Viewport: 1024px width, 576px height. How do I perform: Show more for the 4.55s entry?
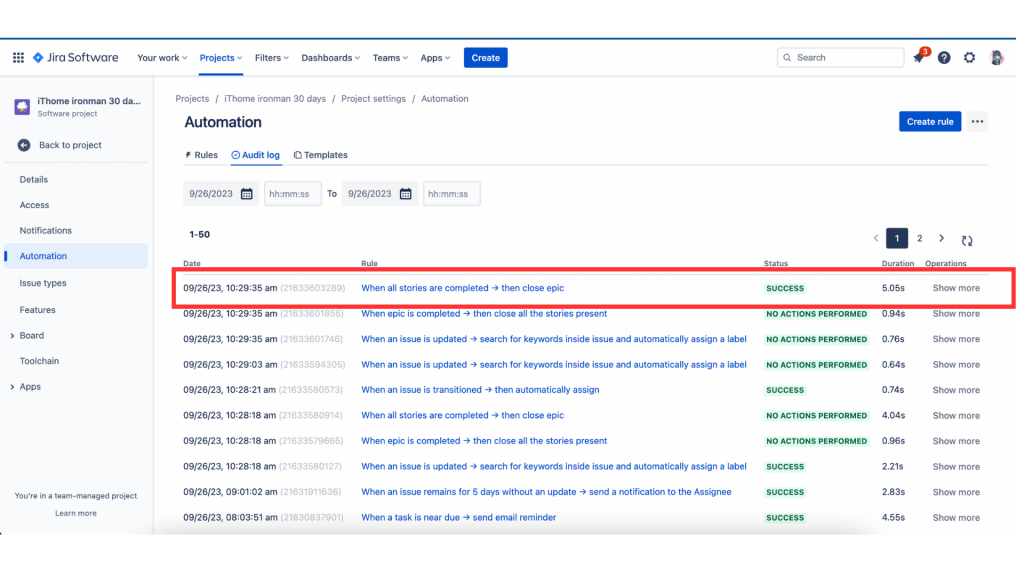(x=956, y=517)
